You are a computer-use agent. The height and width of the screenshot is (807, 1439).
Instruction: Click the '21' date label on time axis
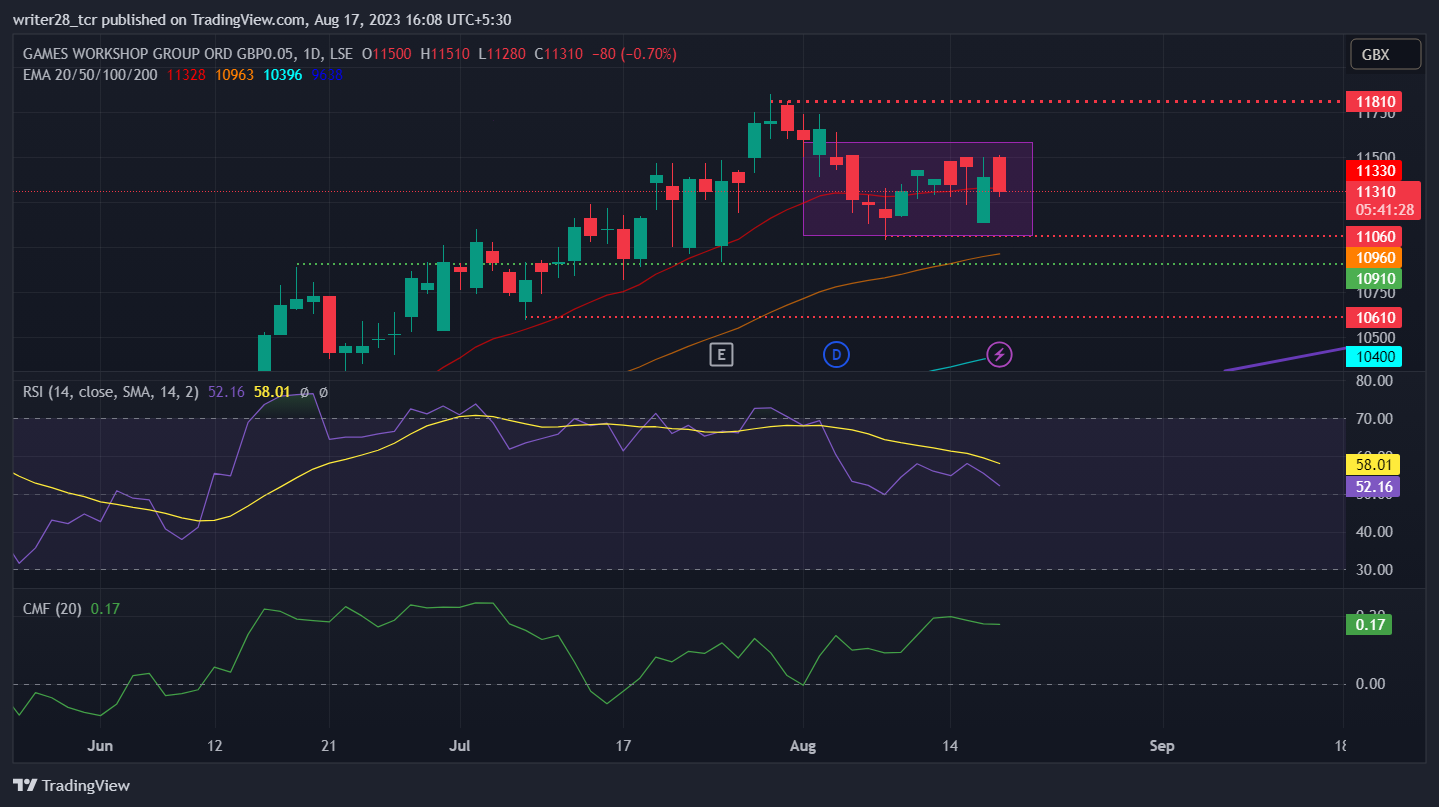[330, 746]
